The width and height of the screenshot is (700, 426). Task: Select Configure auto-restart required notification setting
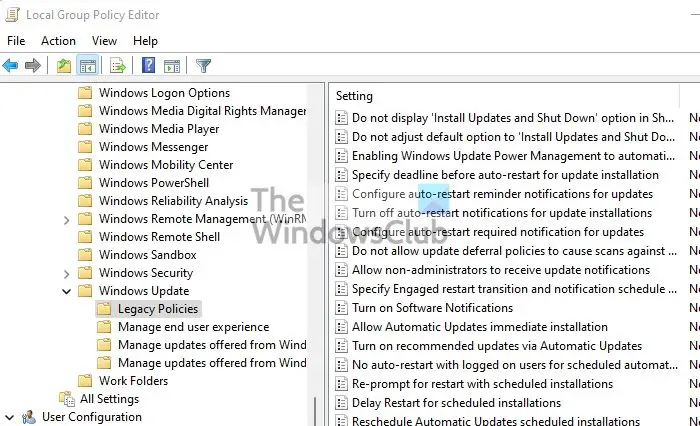pos(498,232)
